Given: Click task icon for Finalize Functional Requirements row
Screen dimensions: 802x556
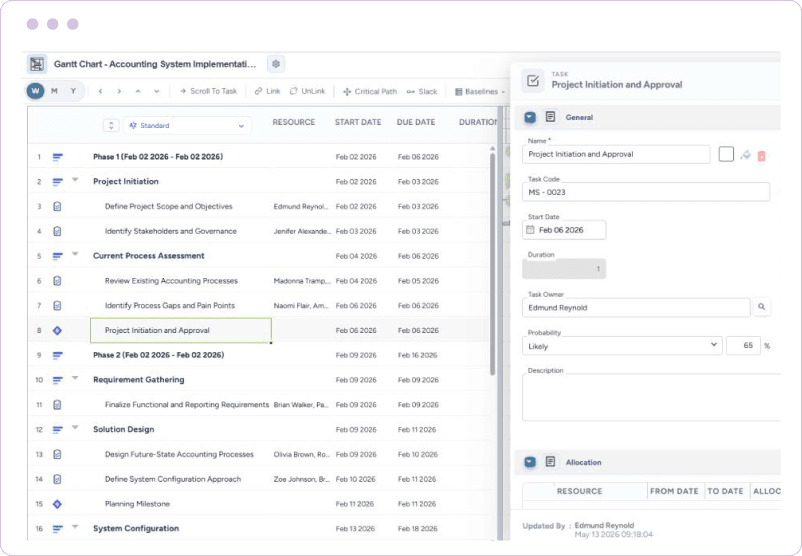Looking at the screenshot, I should 57,405.
